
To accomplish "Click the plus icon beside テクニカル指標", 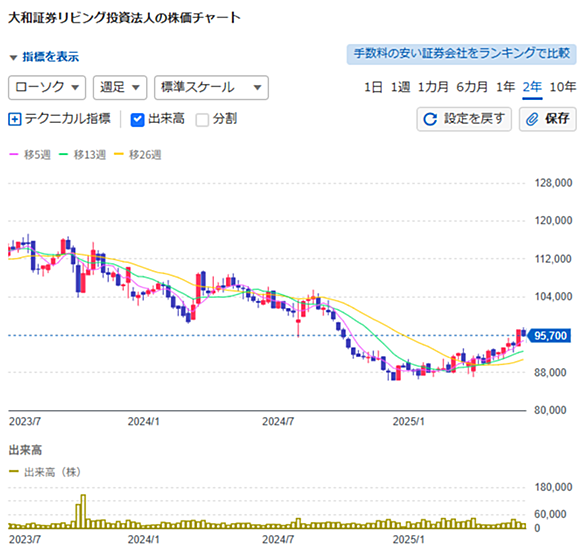I will tap(15, 119).
